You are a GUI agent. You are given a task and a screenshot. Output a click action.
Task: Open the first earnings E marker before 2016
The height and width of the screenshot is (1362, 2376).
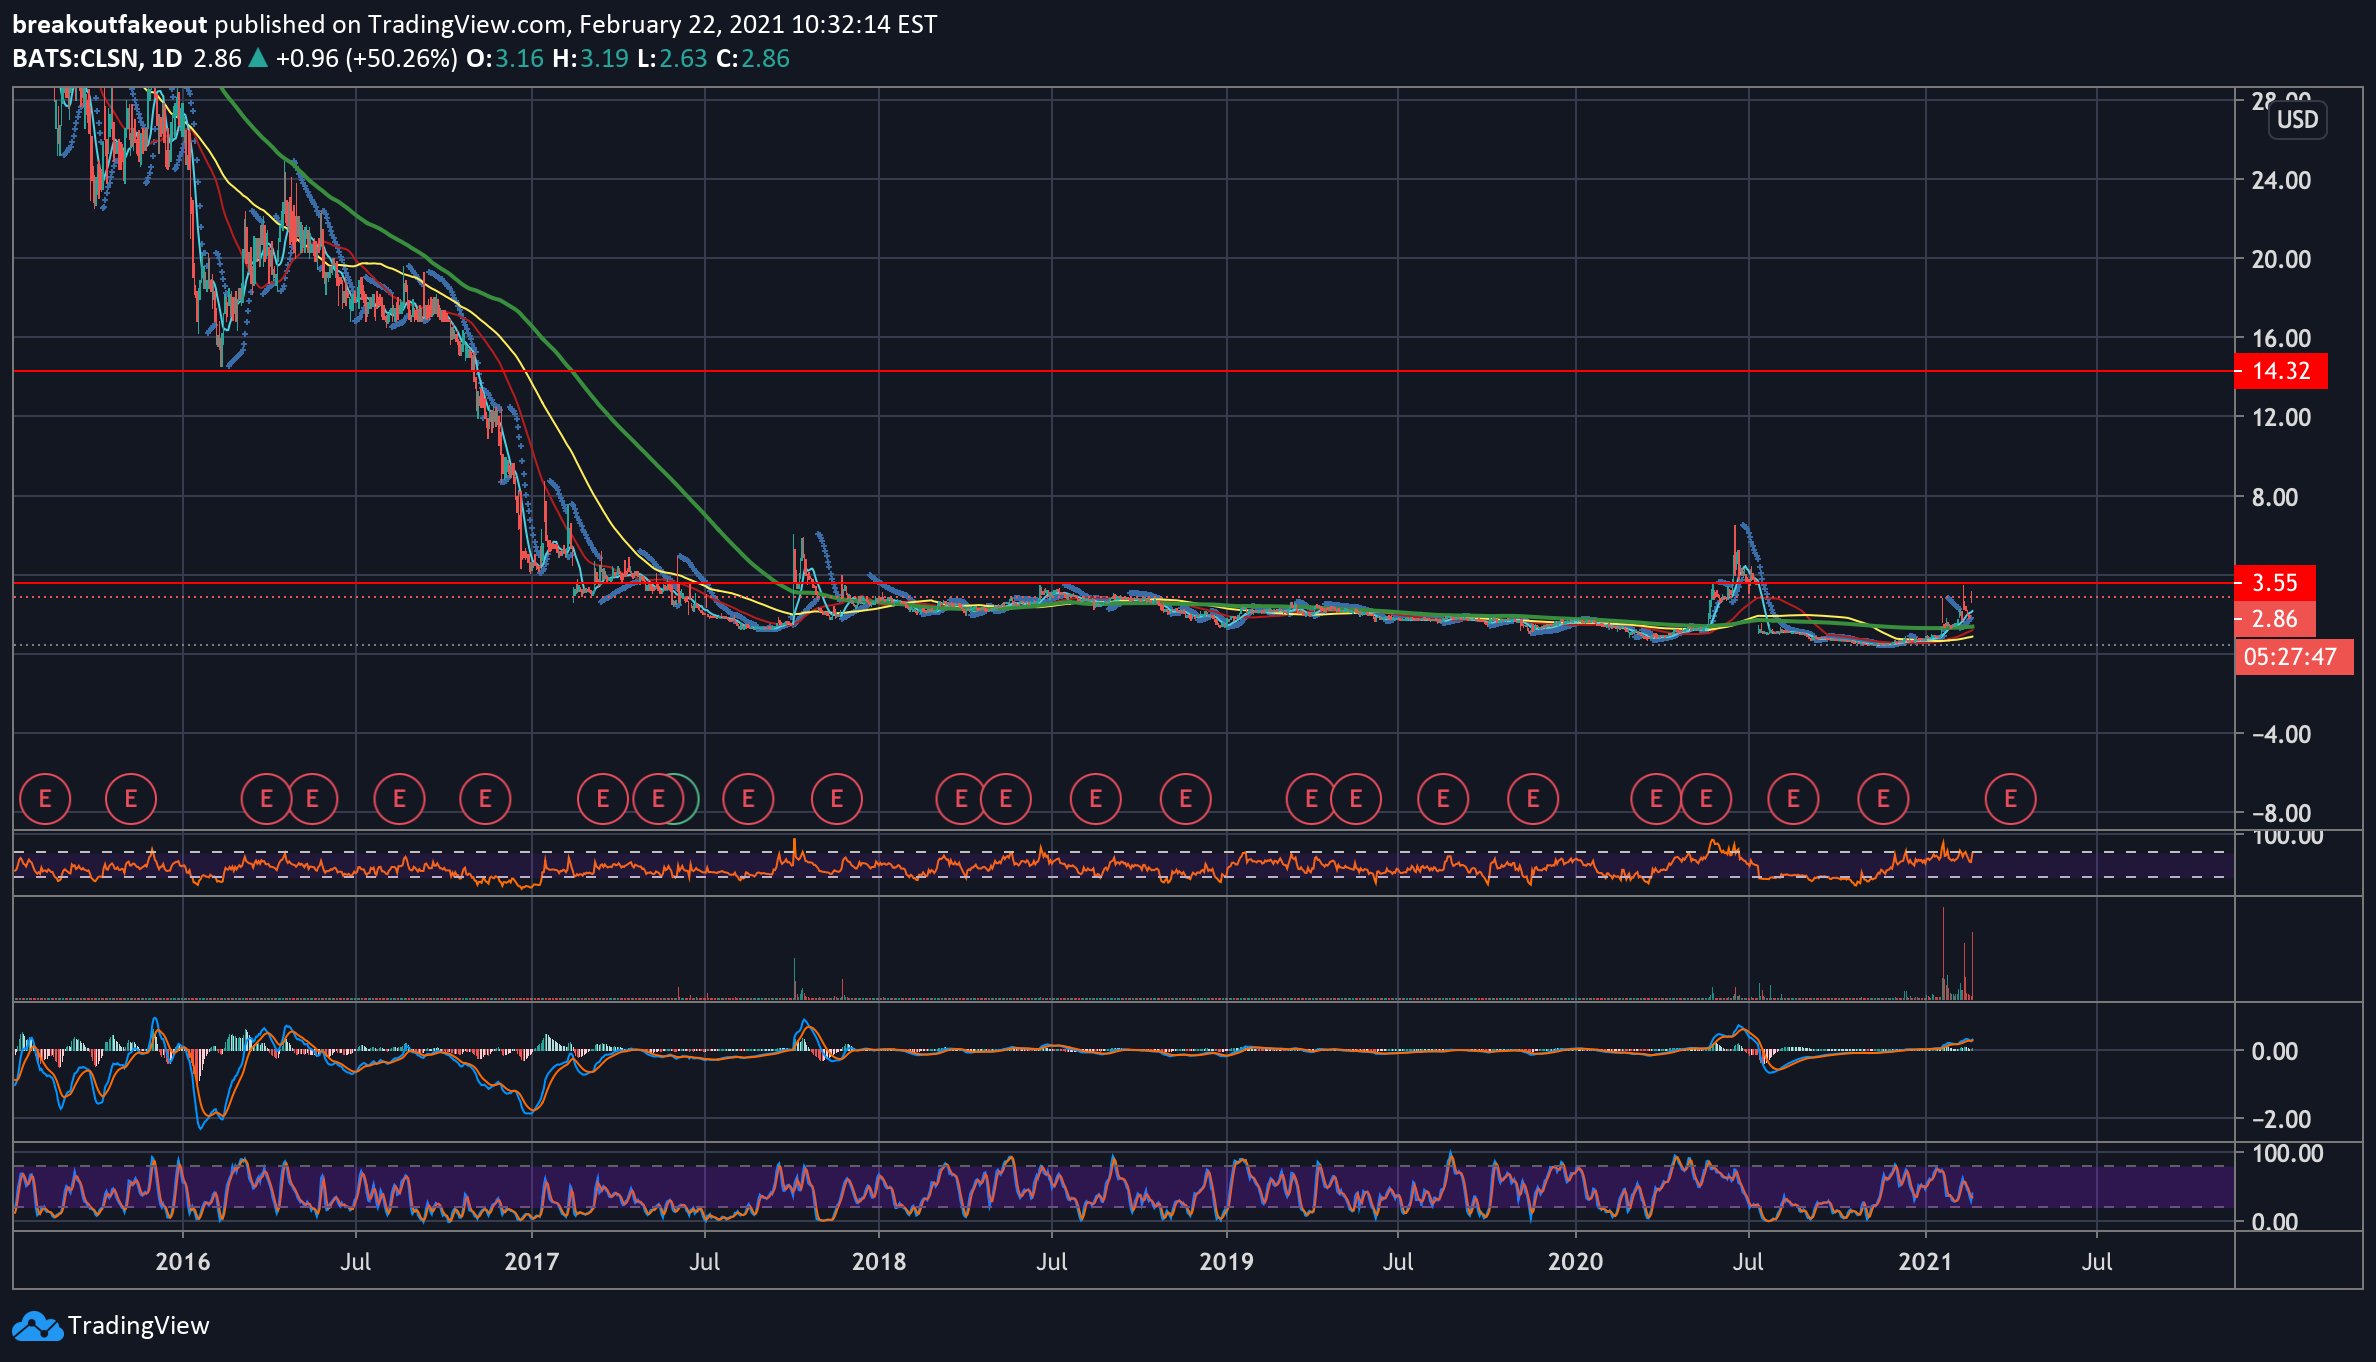tap(44, 799)
